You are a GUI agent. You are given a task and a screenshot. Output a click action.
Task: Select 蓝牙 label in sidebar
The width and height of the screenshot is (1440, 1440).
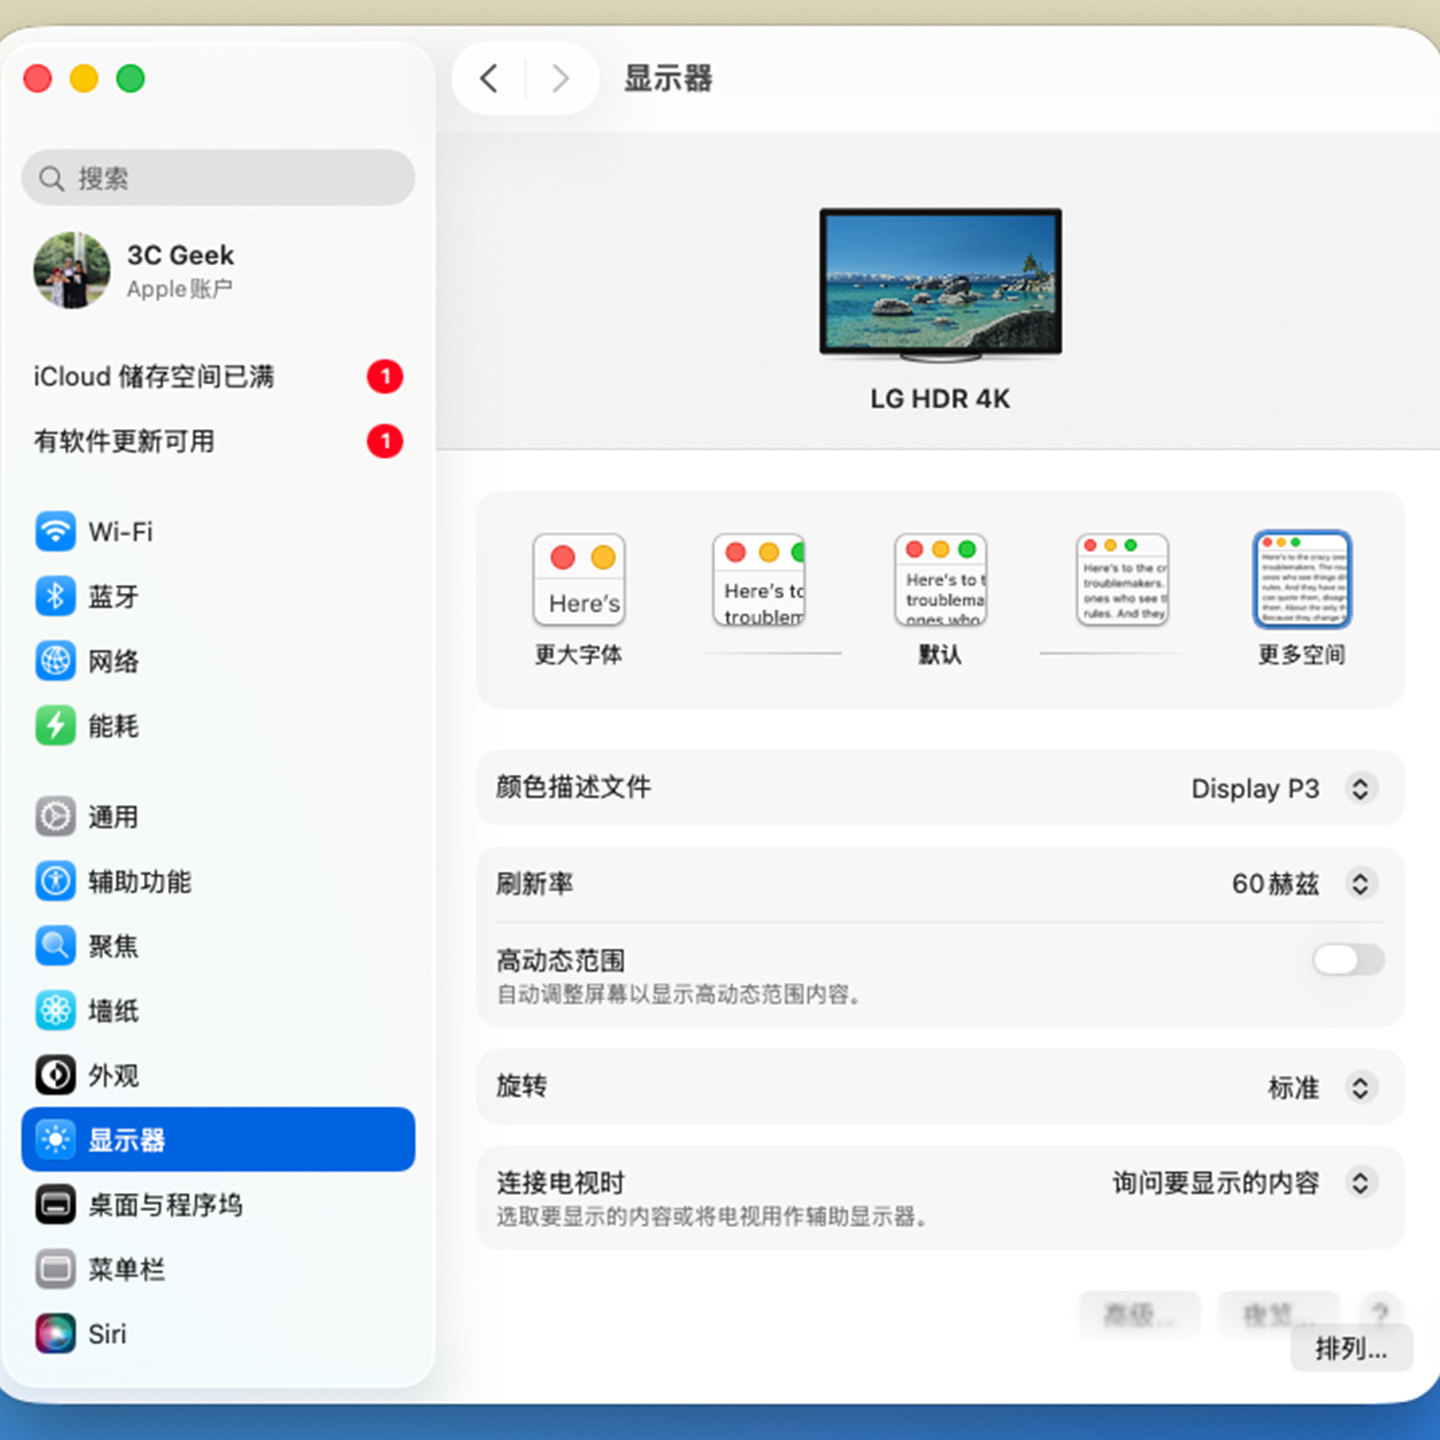click(113, 597)
